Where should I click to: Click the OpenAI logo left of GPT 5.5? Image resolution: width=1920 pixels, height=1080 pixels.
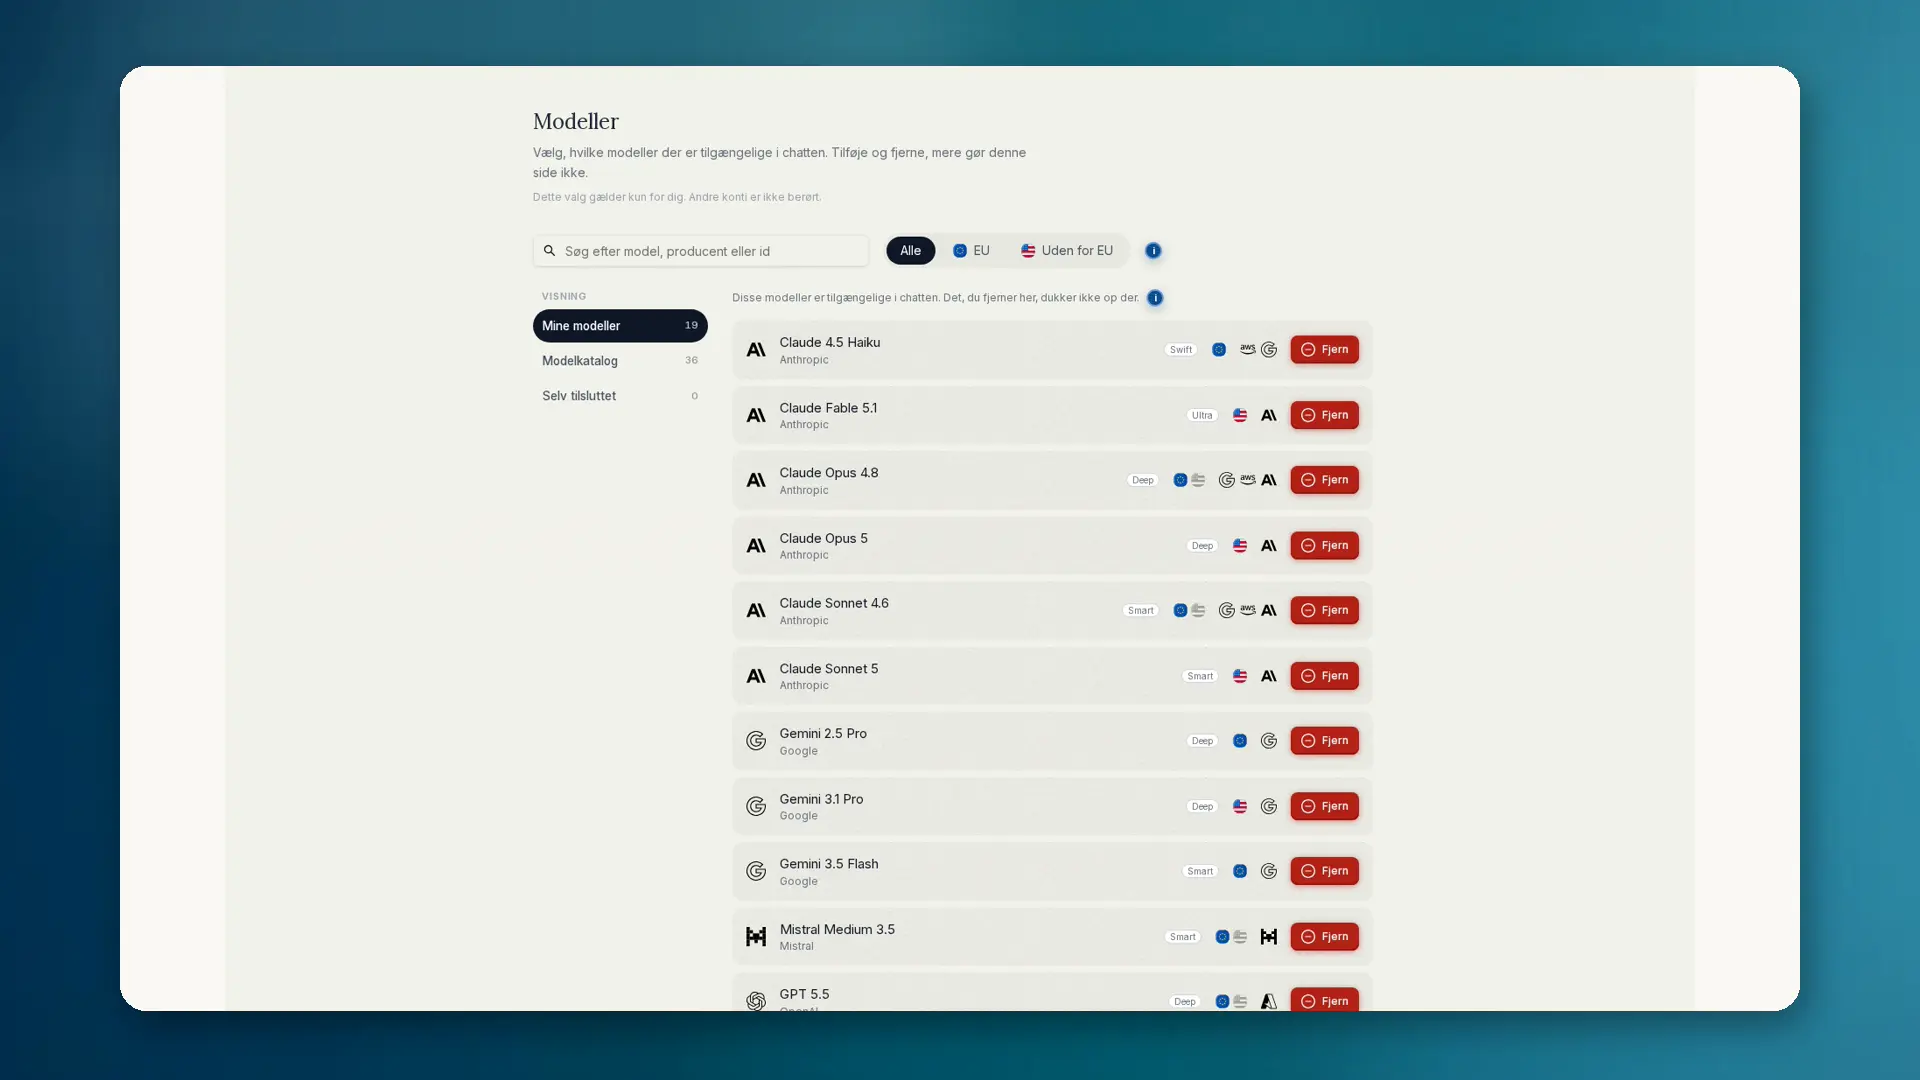[756, 1001]
